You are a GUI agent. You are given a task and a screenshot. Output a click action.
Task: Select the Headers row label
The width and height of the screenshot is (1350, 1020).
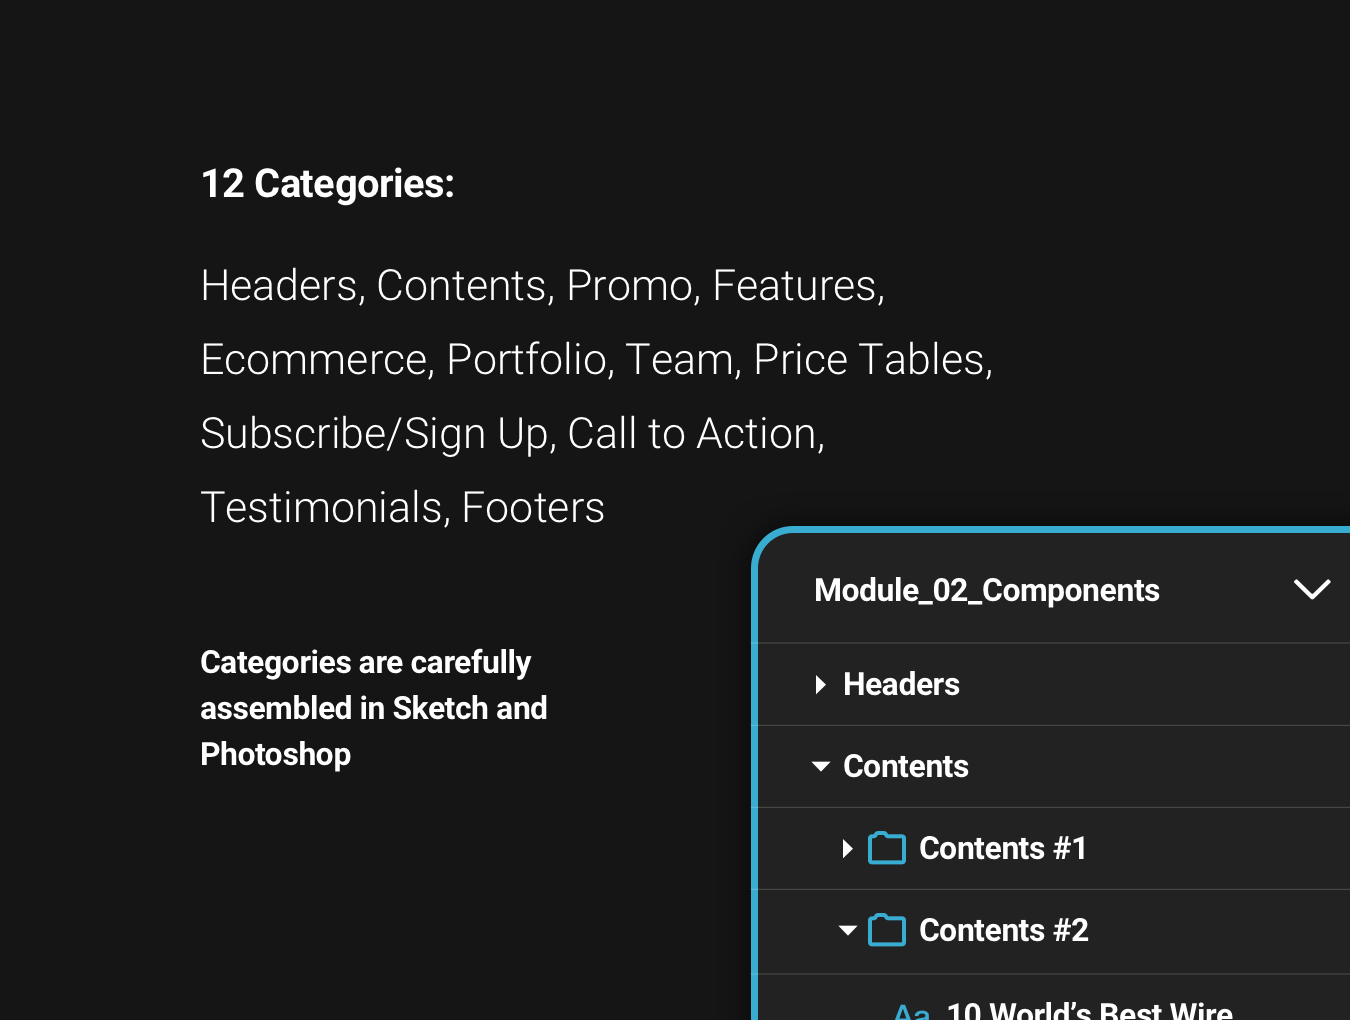[901, 684]
